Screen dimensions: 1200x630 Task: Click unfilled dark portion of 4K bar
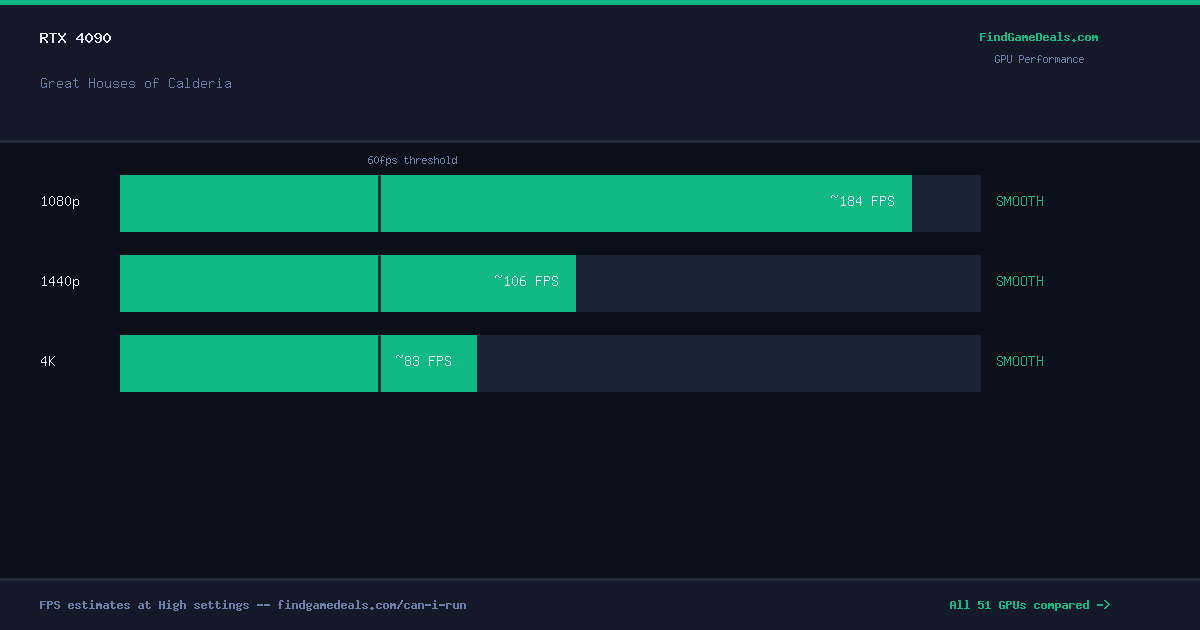(x=729, y=363)
